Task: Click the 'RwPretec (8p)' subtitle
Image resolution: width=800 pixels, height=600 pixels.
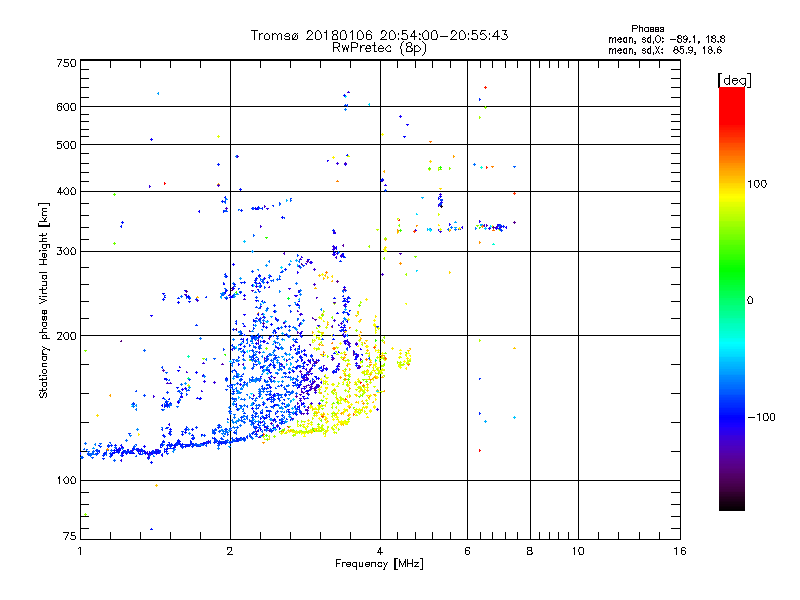Action: coord(379,48)
